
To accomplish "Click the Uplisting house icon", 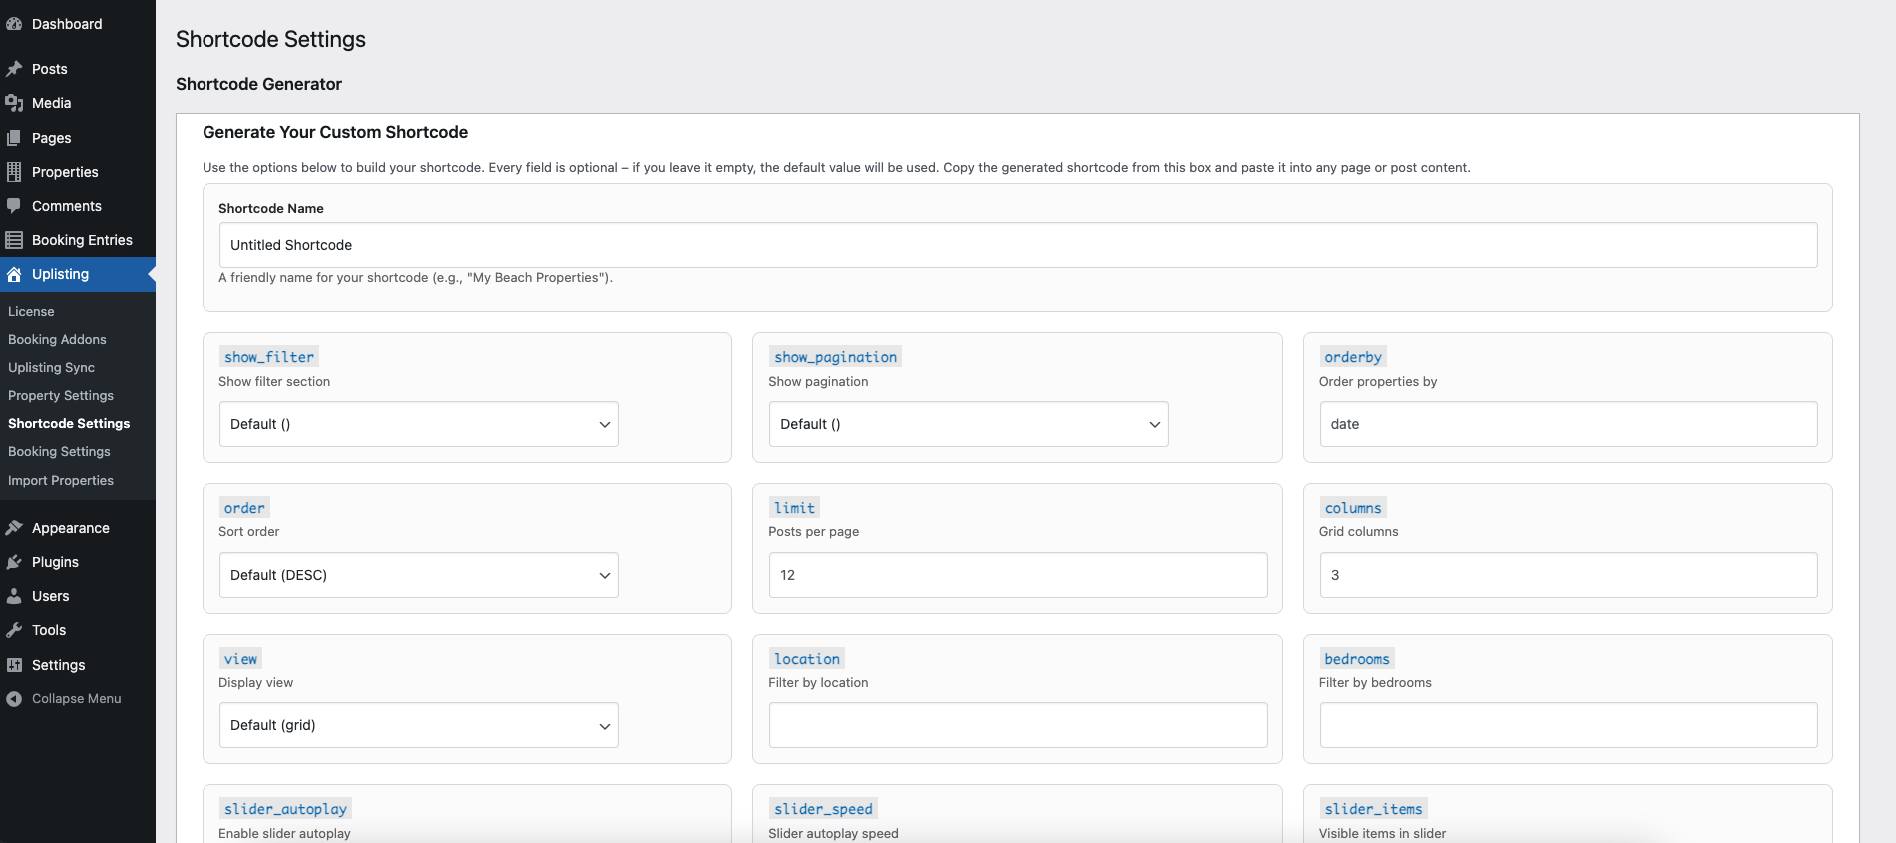I will [14, 274].
